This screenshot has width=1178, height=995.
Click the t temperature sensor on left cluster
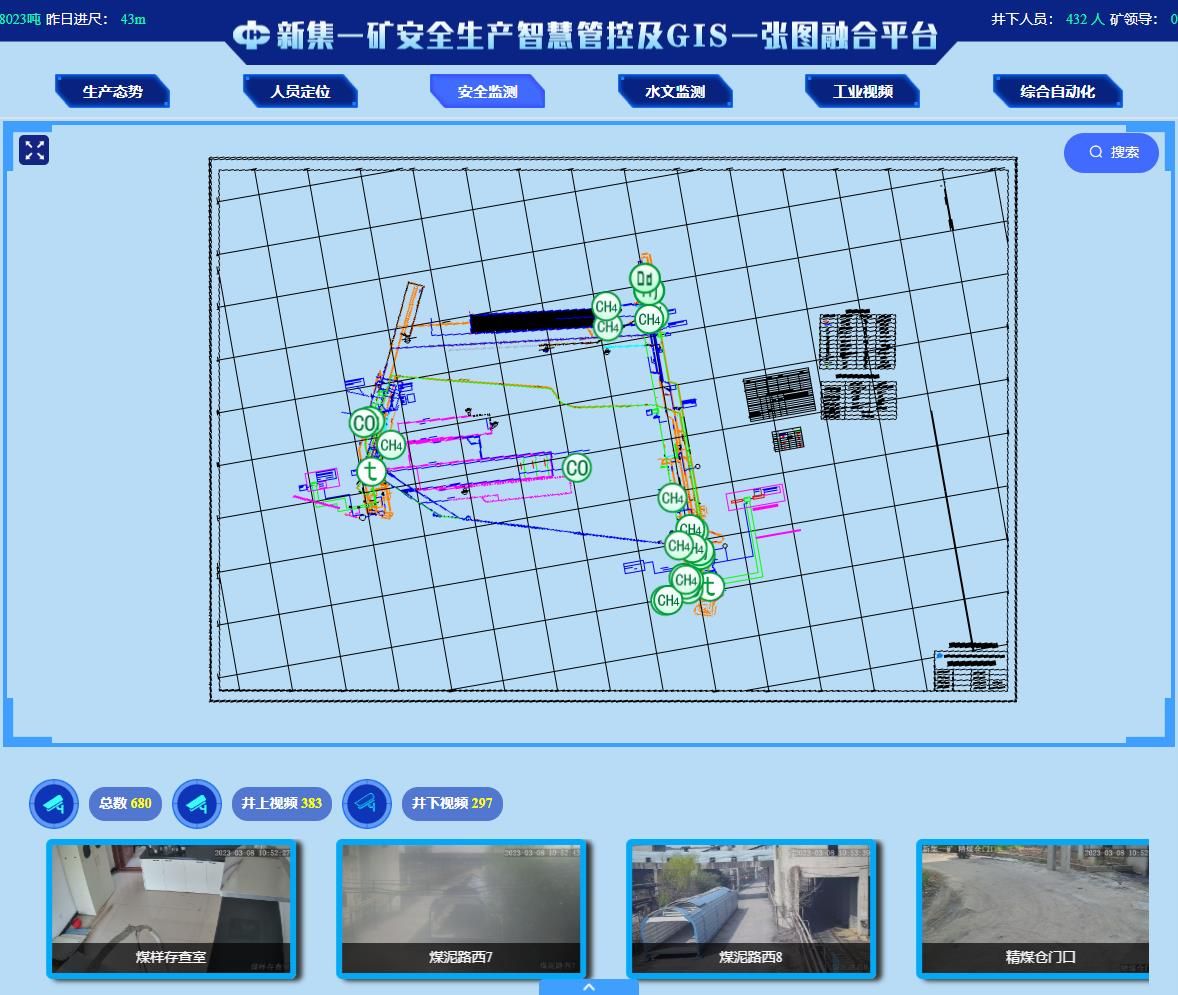(x=371, y=471)
